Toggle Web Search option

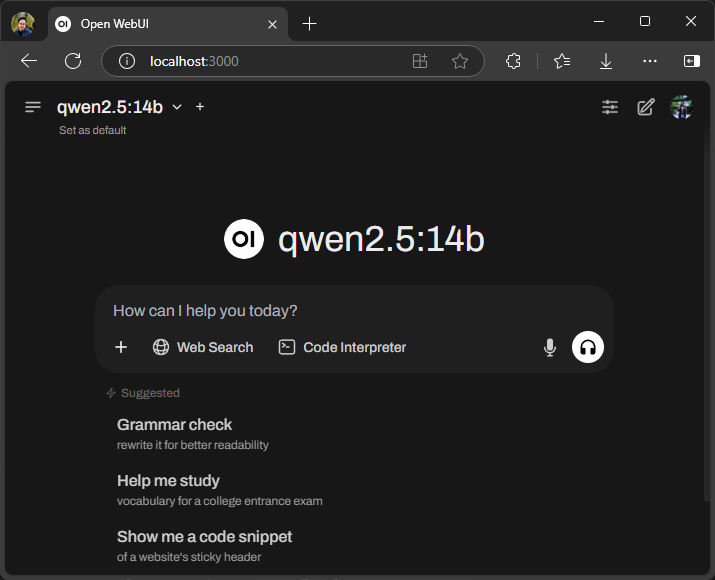tap(203, 347)
